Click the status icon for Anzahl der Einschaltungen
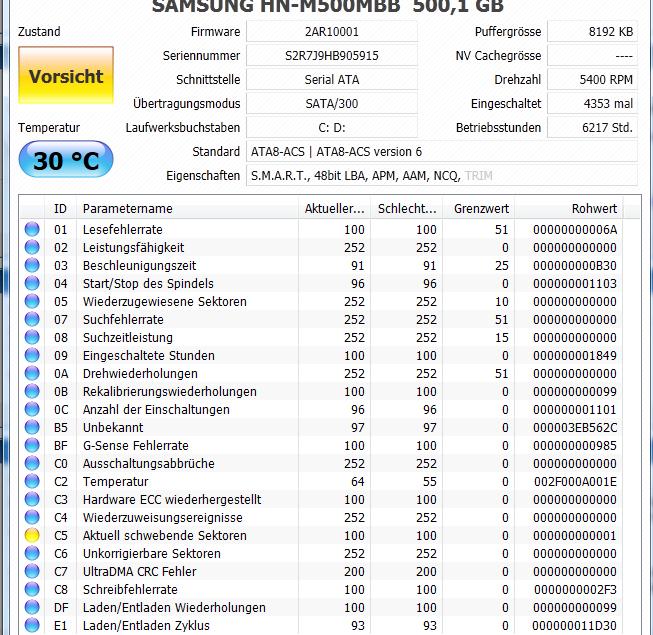The width and height of the screenshot is (653, 635). (x=32, y=409)
